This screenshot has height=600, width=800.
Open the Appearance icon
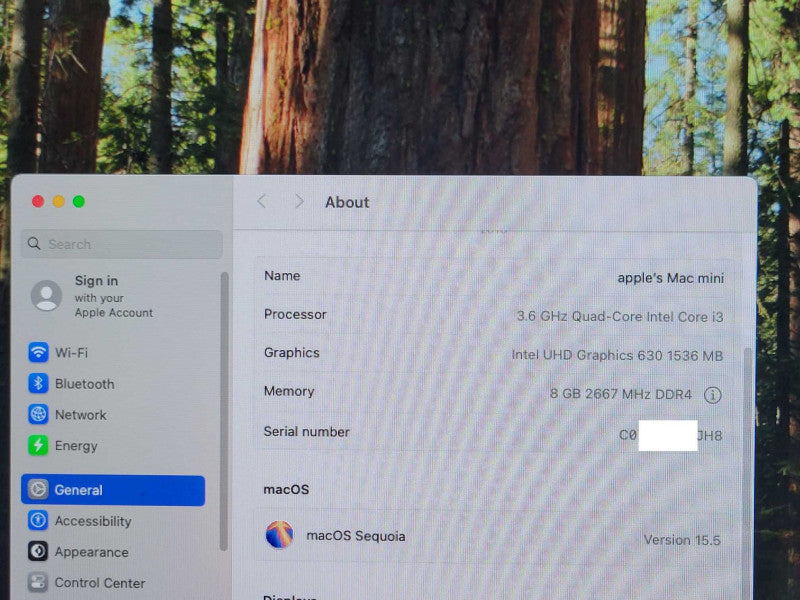pos(38,552)
